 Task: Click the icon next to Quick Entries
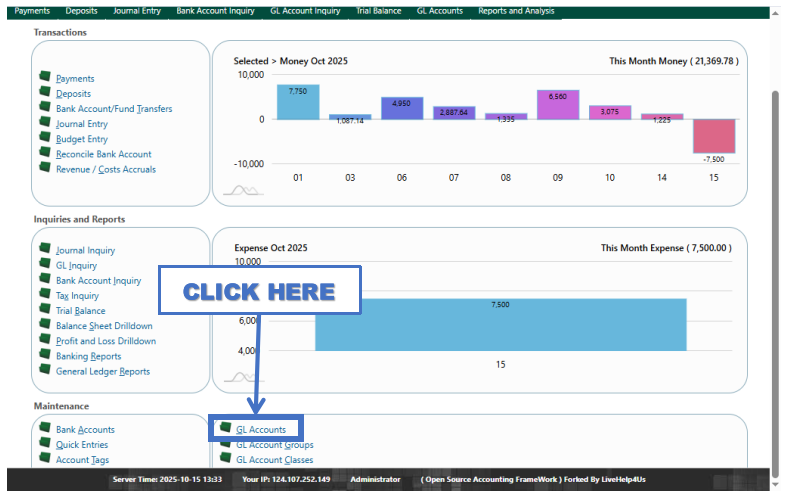click(44, 443)
